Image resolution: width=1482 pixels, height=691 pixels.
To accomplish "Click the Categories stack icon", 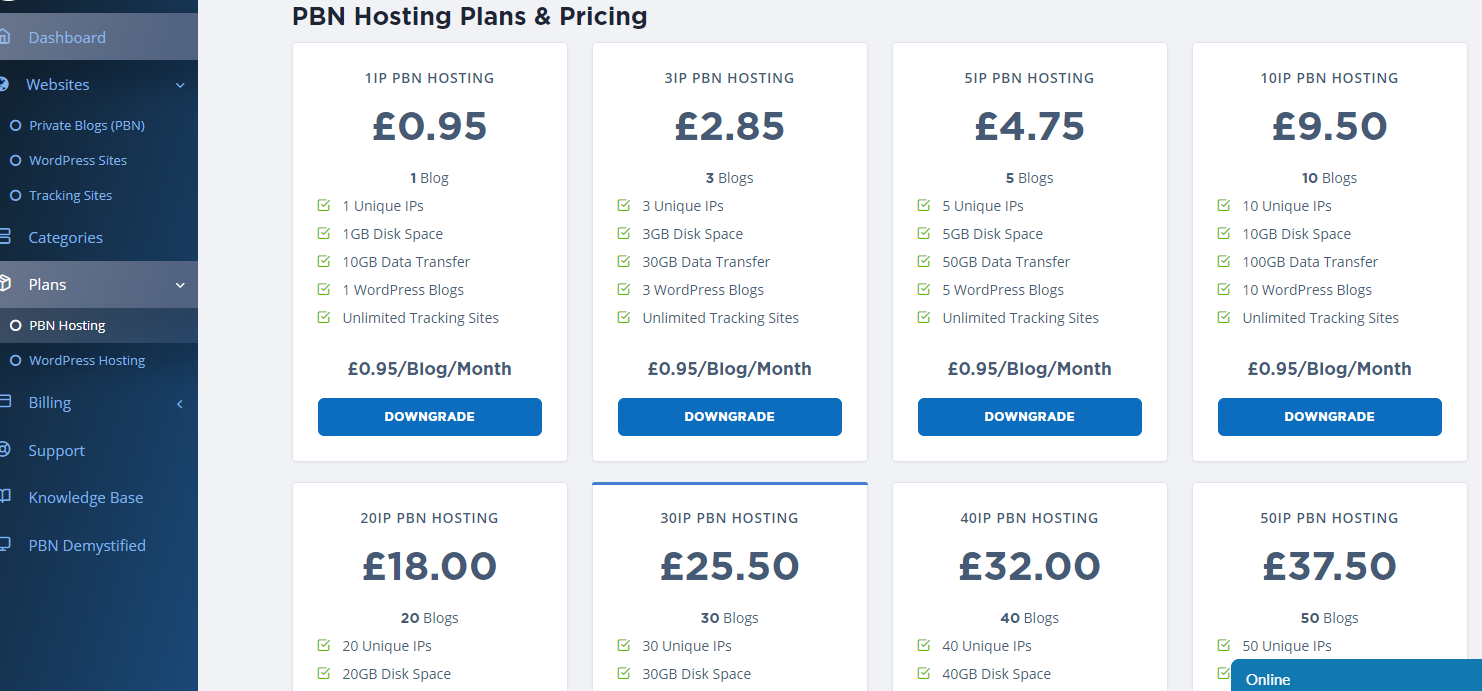I will click(x=5, y=237).
